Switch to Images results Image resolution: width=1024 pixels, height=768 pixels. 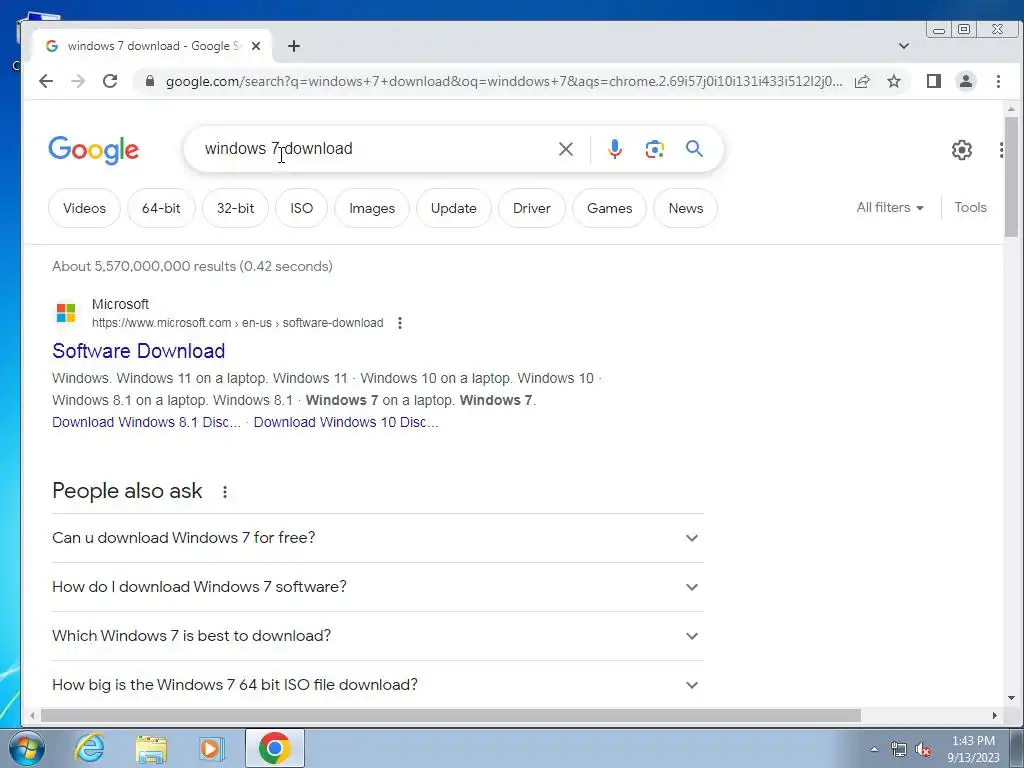372,208
